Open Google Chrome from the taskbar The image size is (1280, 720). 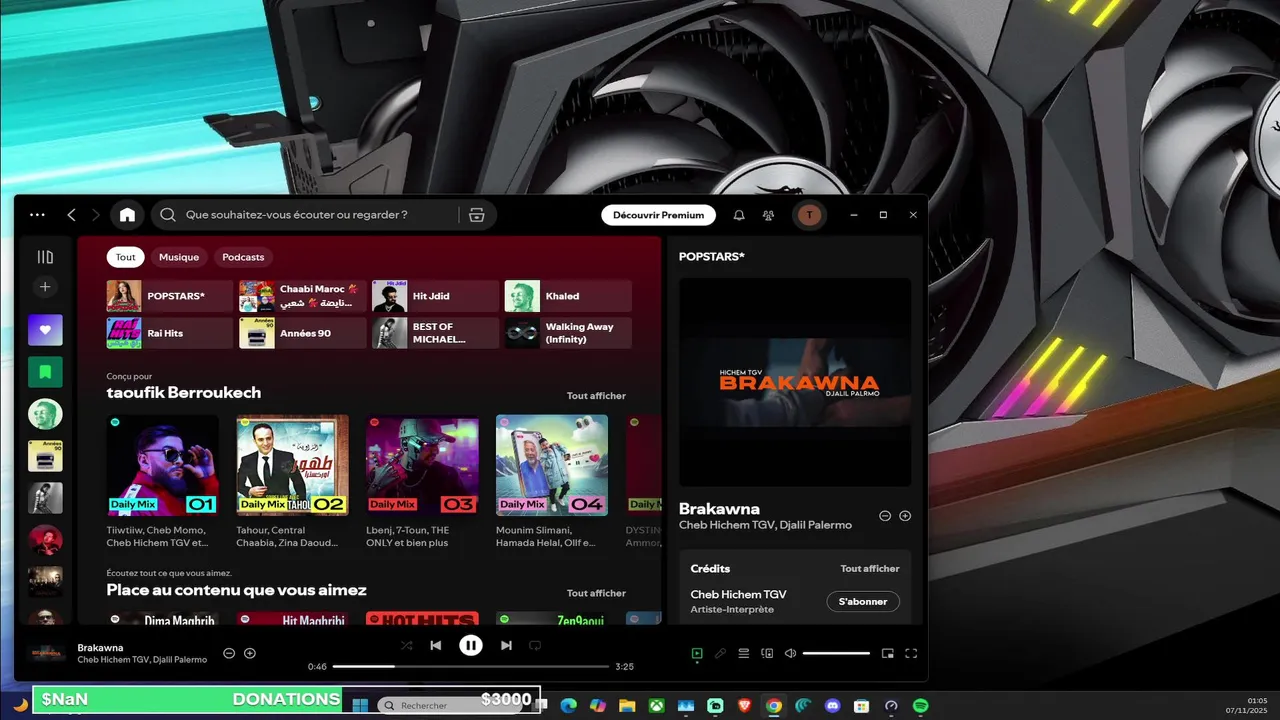pyautogui.click(x=774, y=706)
